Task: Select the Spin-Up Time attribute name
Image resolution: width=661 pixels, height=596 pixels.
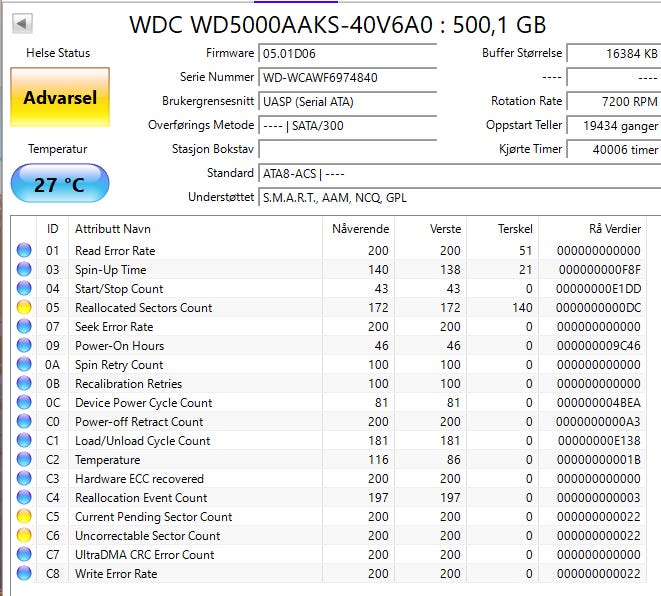Action: 110,270
